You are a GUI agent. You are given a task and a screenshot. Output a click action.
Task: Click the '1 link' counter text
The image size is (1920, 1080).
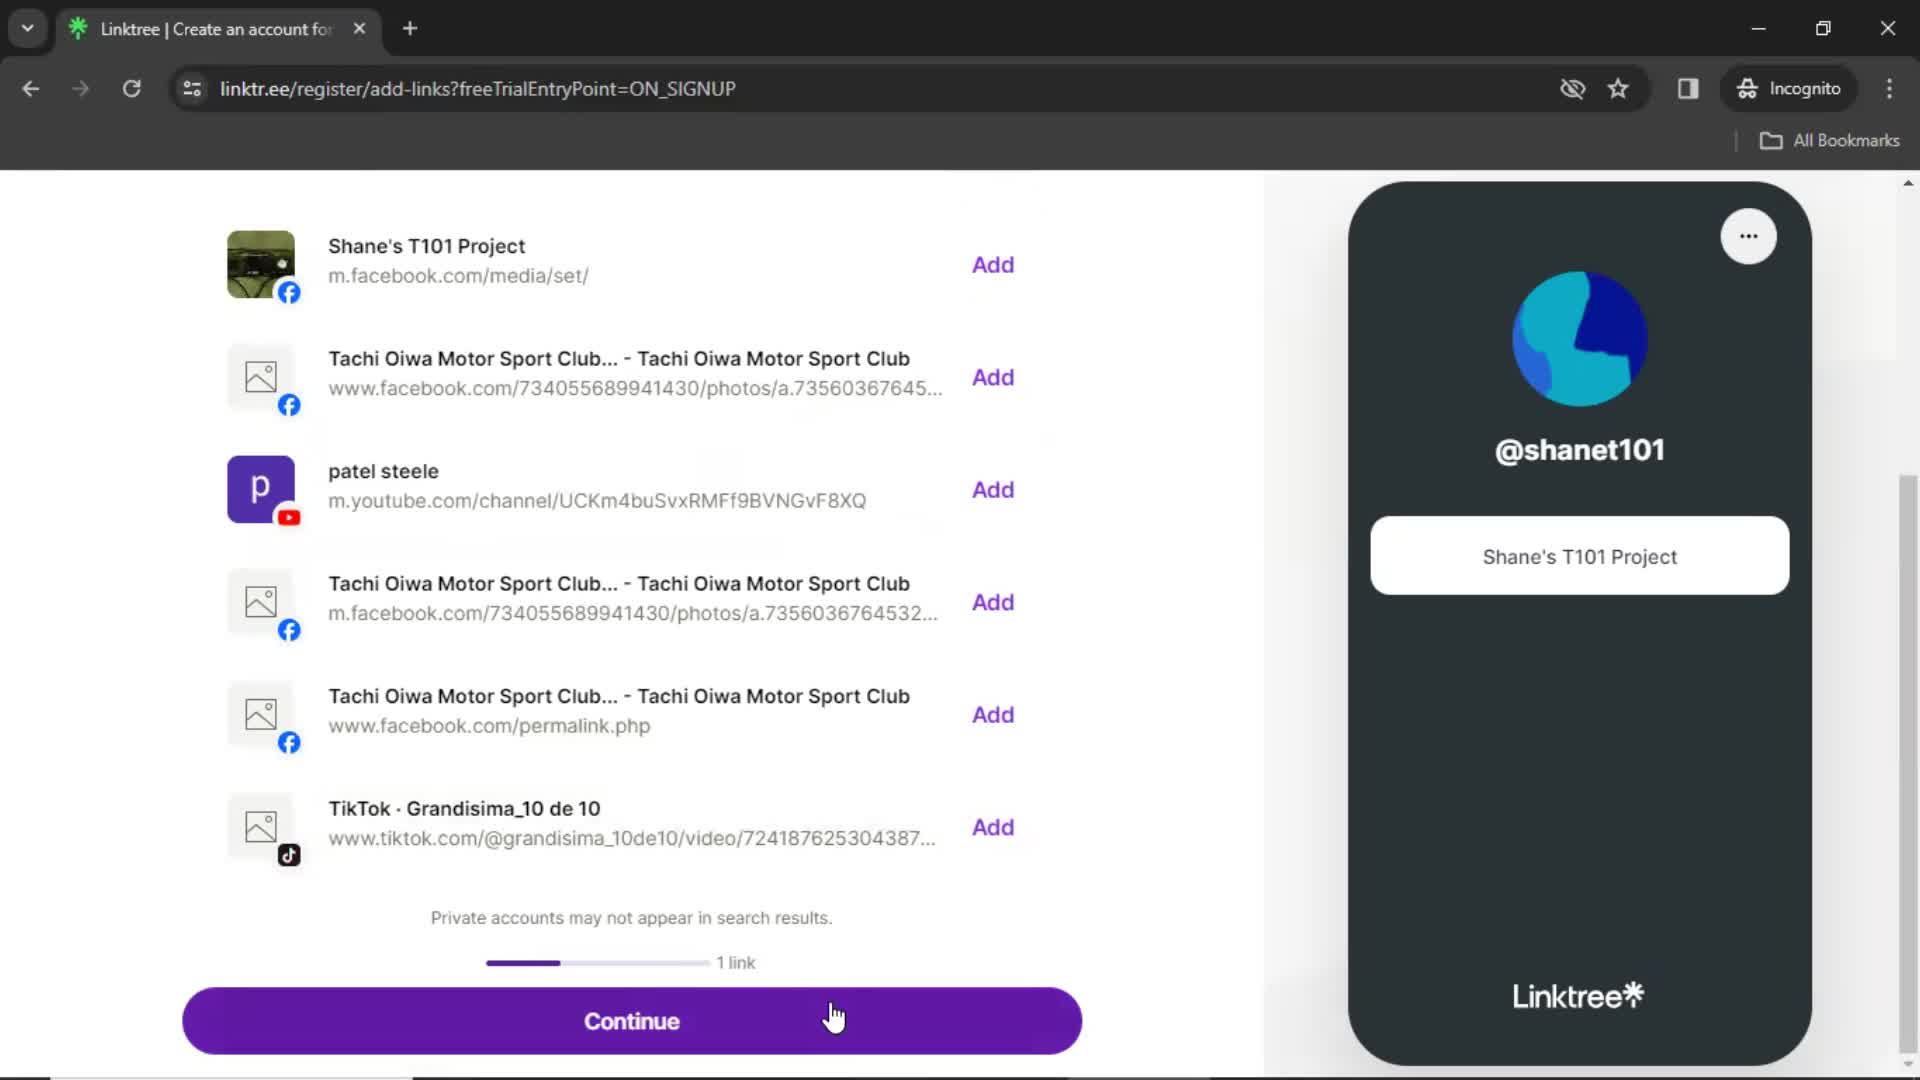(736, 963)
